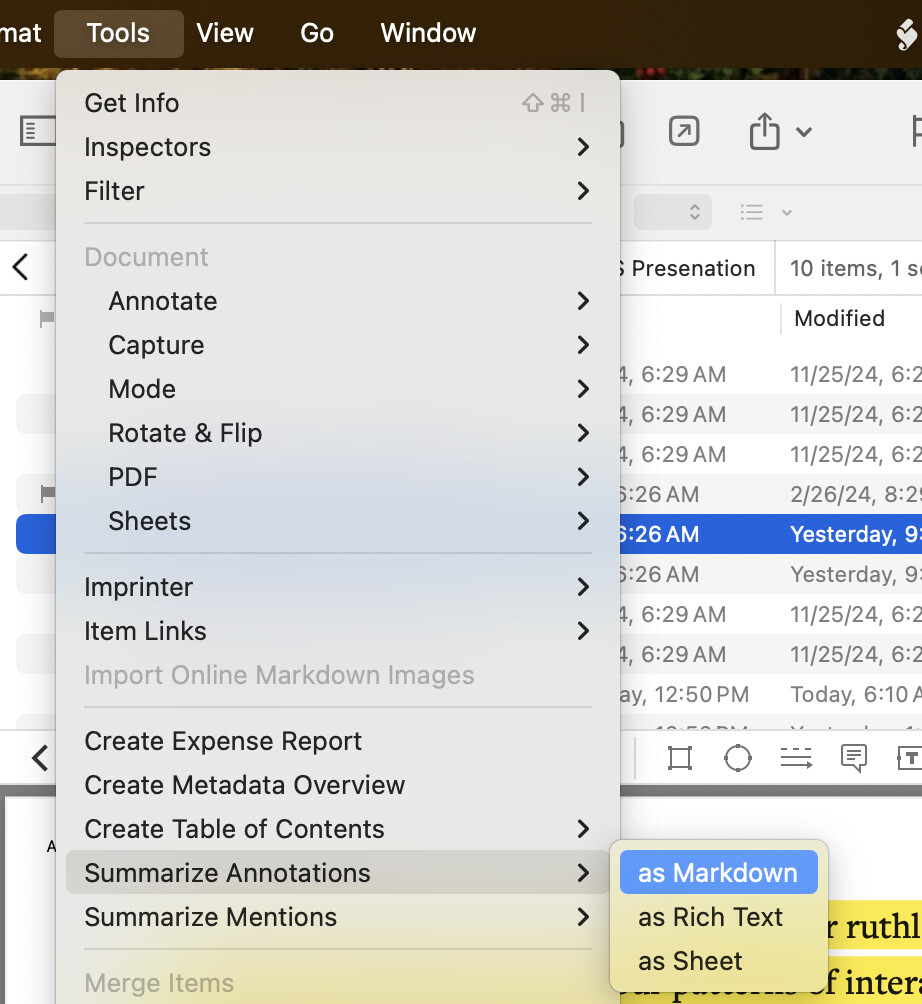The height and width of the screenshot is (1004, 922).
Task: Click the Modified column header
Action: tap(839, 318)
